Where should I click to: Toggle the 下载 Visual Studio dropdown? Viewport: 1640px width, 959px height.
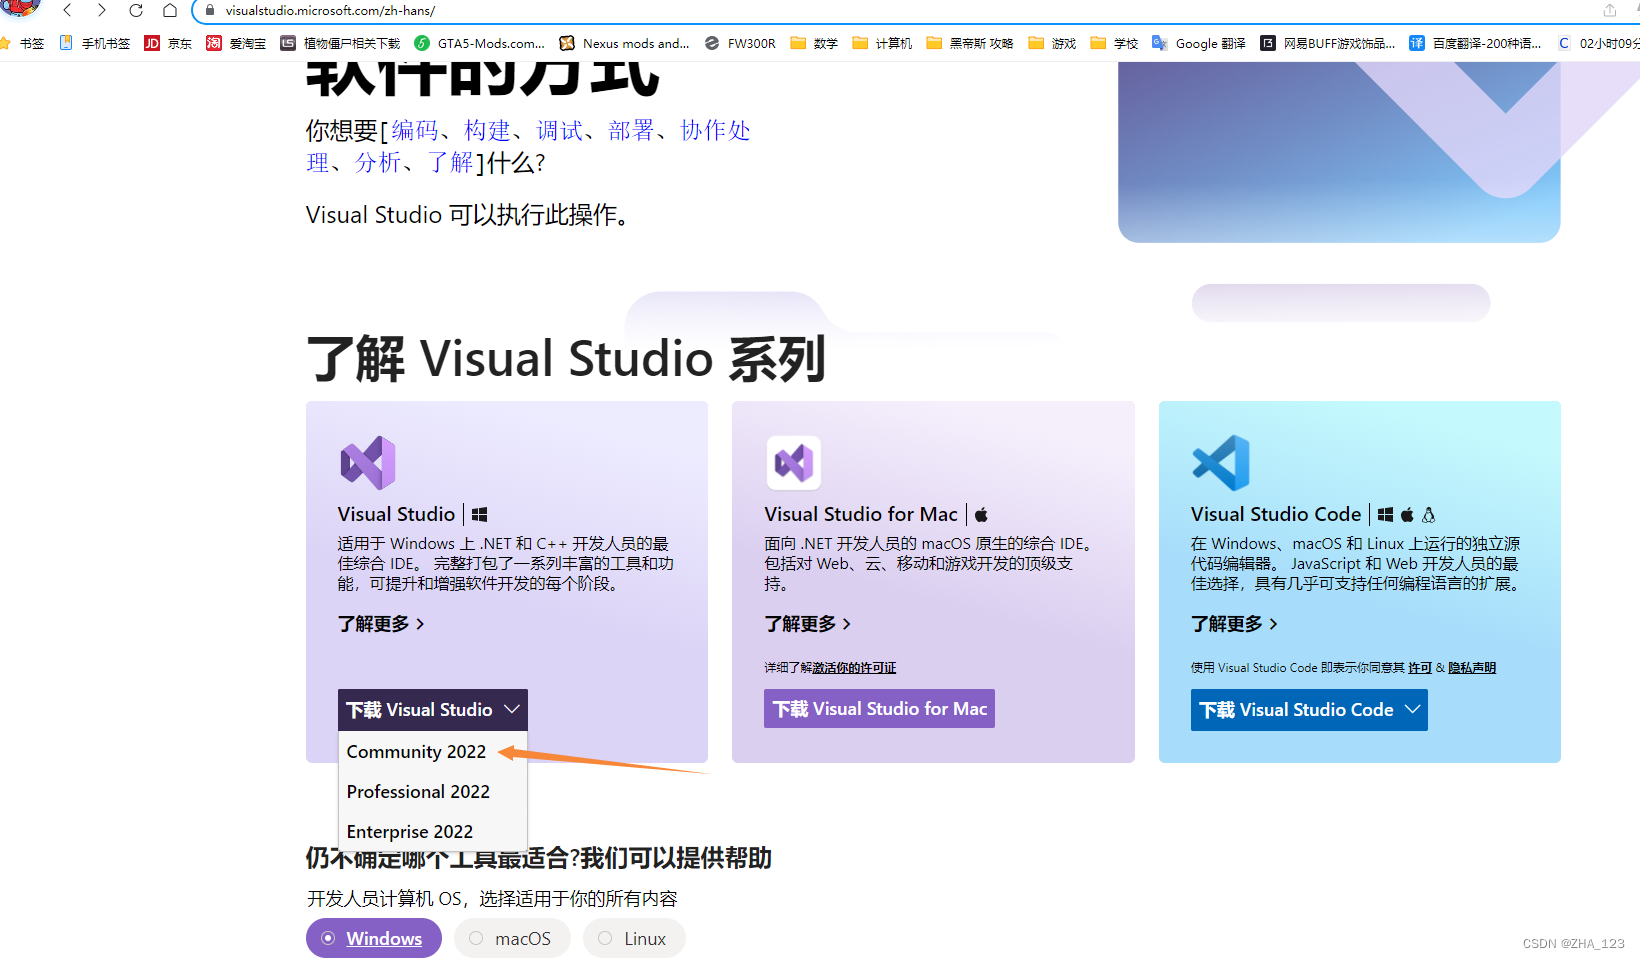[433, 709]
